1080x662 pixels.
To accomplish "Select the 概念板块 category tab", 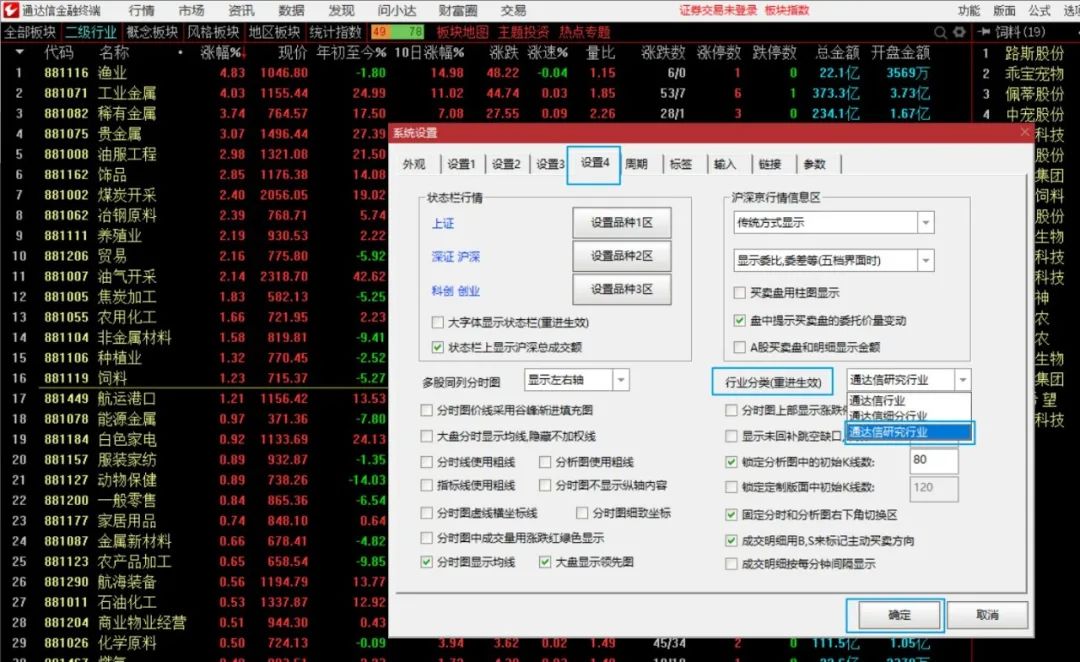I will [152, 32].
